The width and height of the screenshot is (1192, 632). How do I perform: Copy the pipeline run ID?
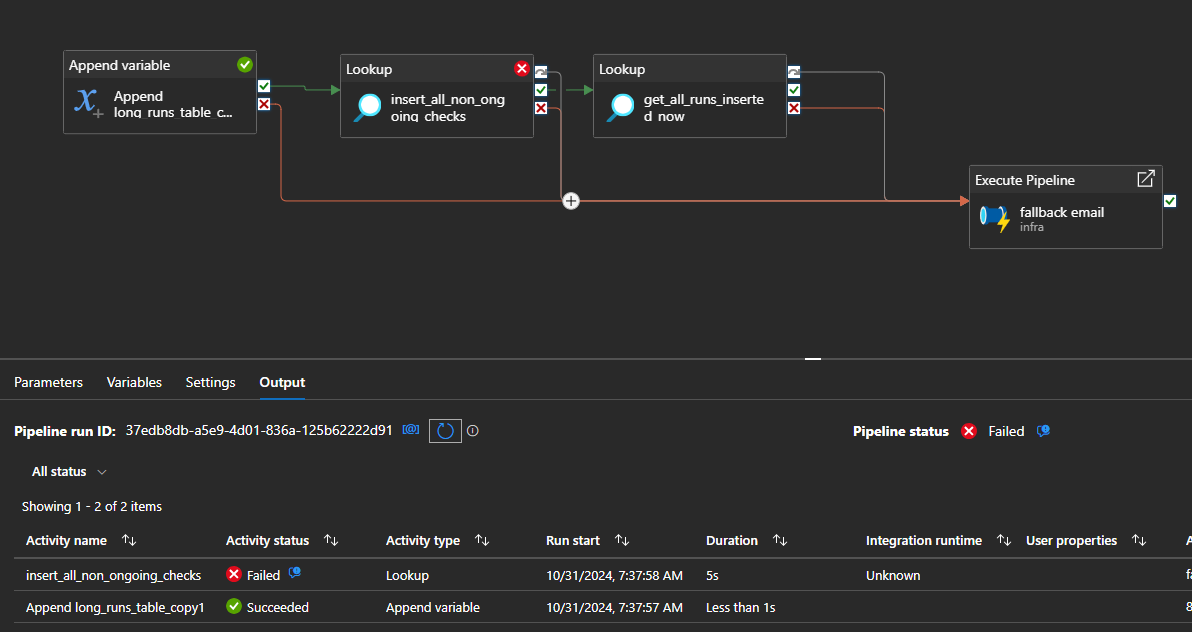click(x=410, y=430)
